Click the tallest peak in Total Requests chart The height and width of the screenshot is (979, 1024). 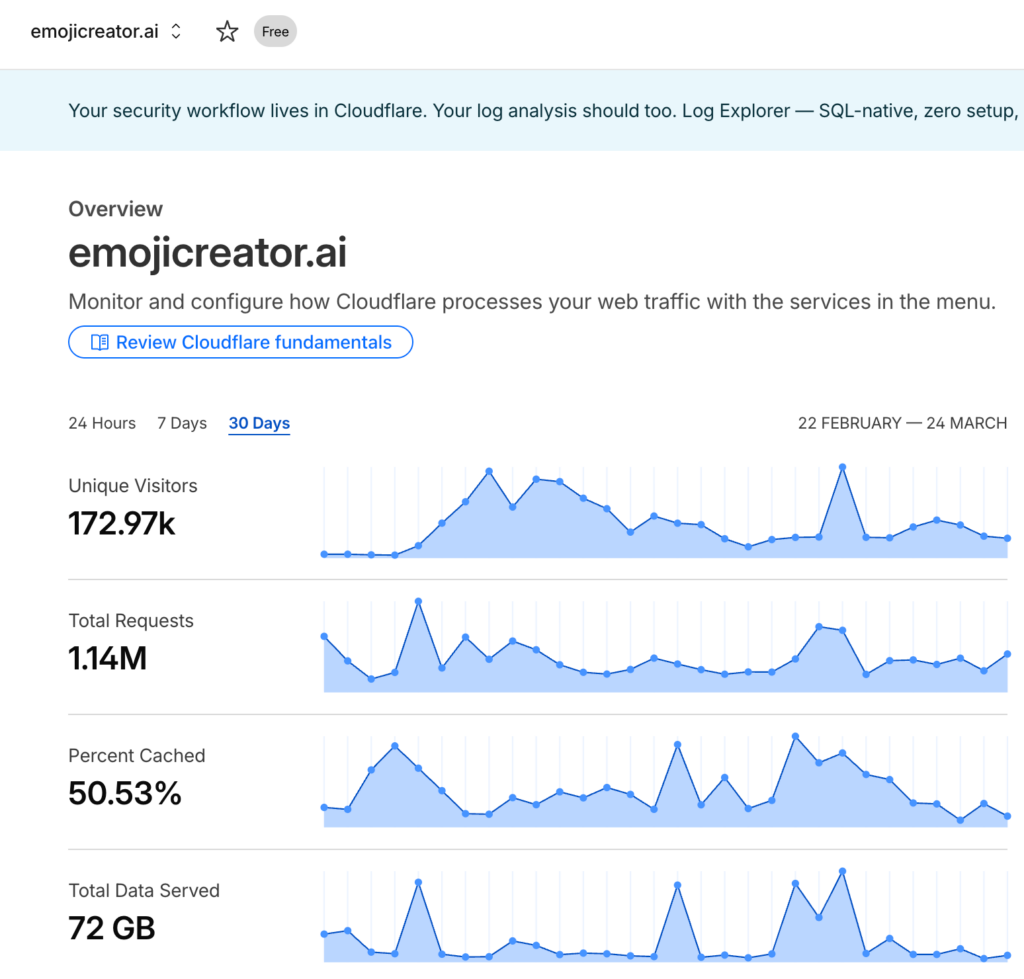[x=418, y=601]
